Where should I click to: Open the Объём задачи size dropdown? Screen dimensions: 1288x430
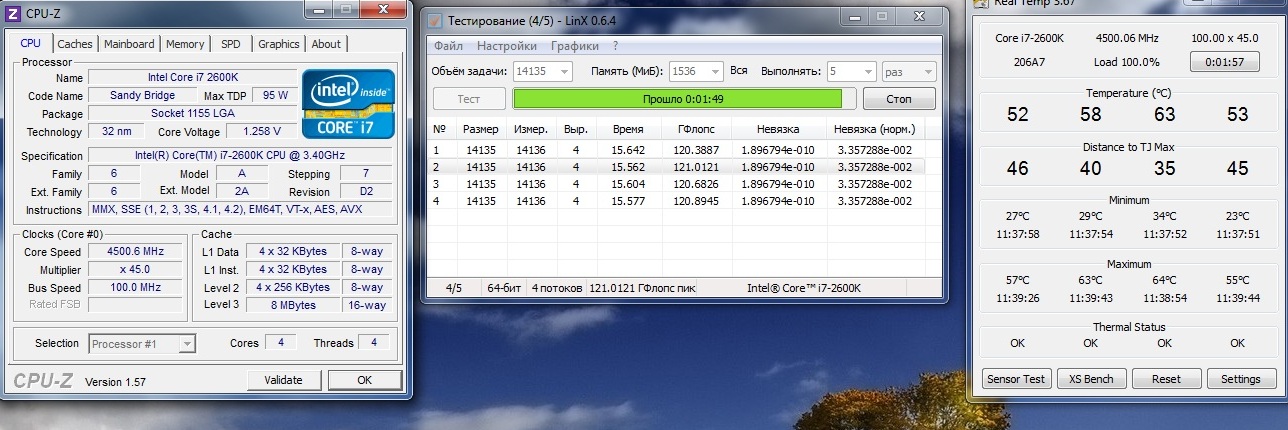click(565, 72)
